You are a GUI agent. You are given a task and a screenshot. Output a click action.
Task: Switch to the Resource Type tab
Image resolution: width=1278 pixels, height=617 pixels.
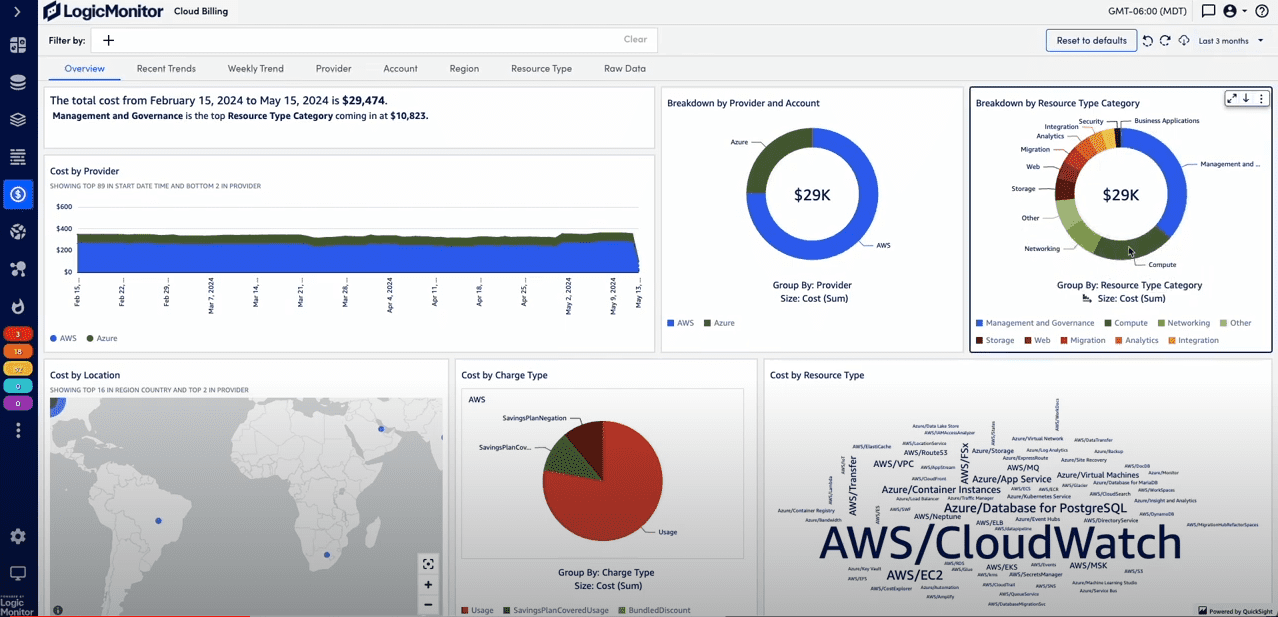point(541,69)
